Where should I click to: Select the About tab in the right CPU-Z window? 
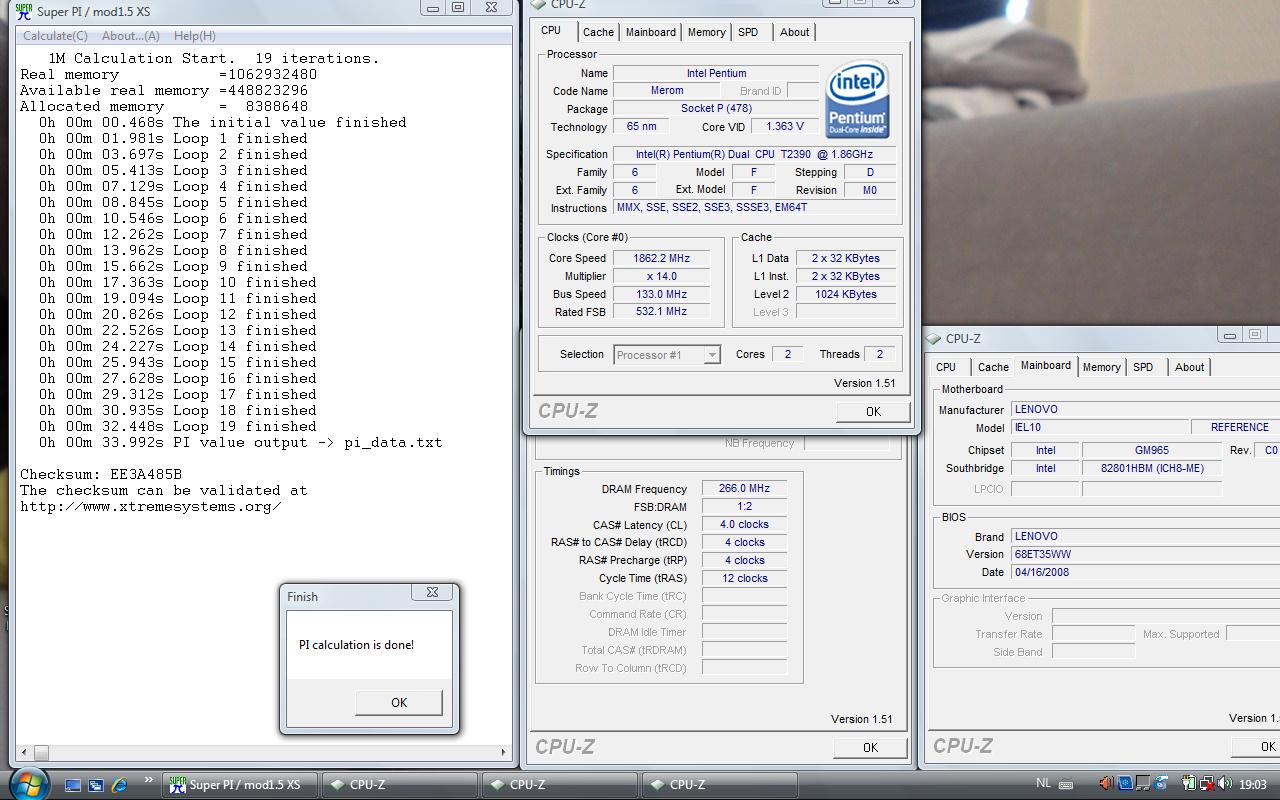1189,367
